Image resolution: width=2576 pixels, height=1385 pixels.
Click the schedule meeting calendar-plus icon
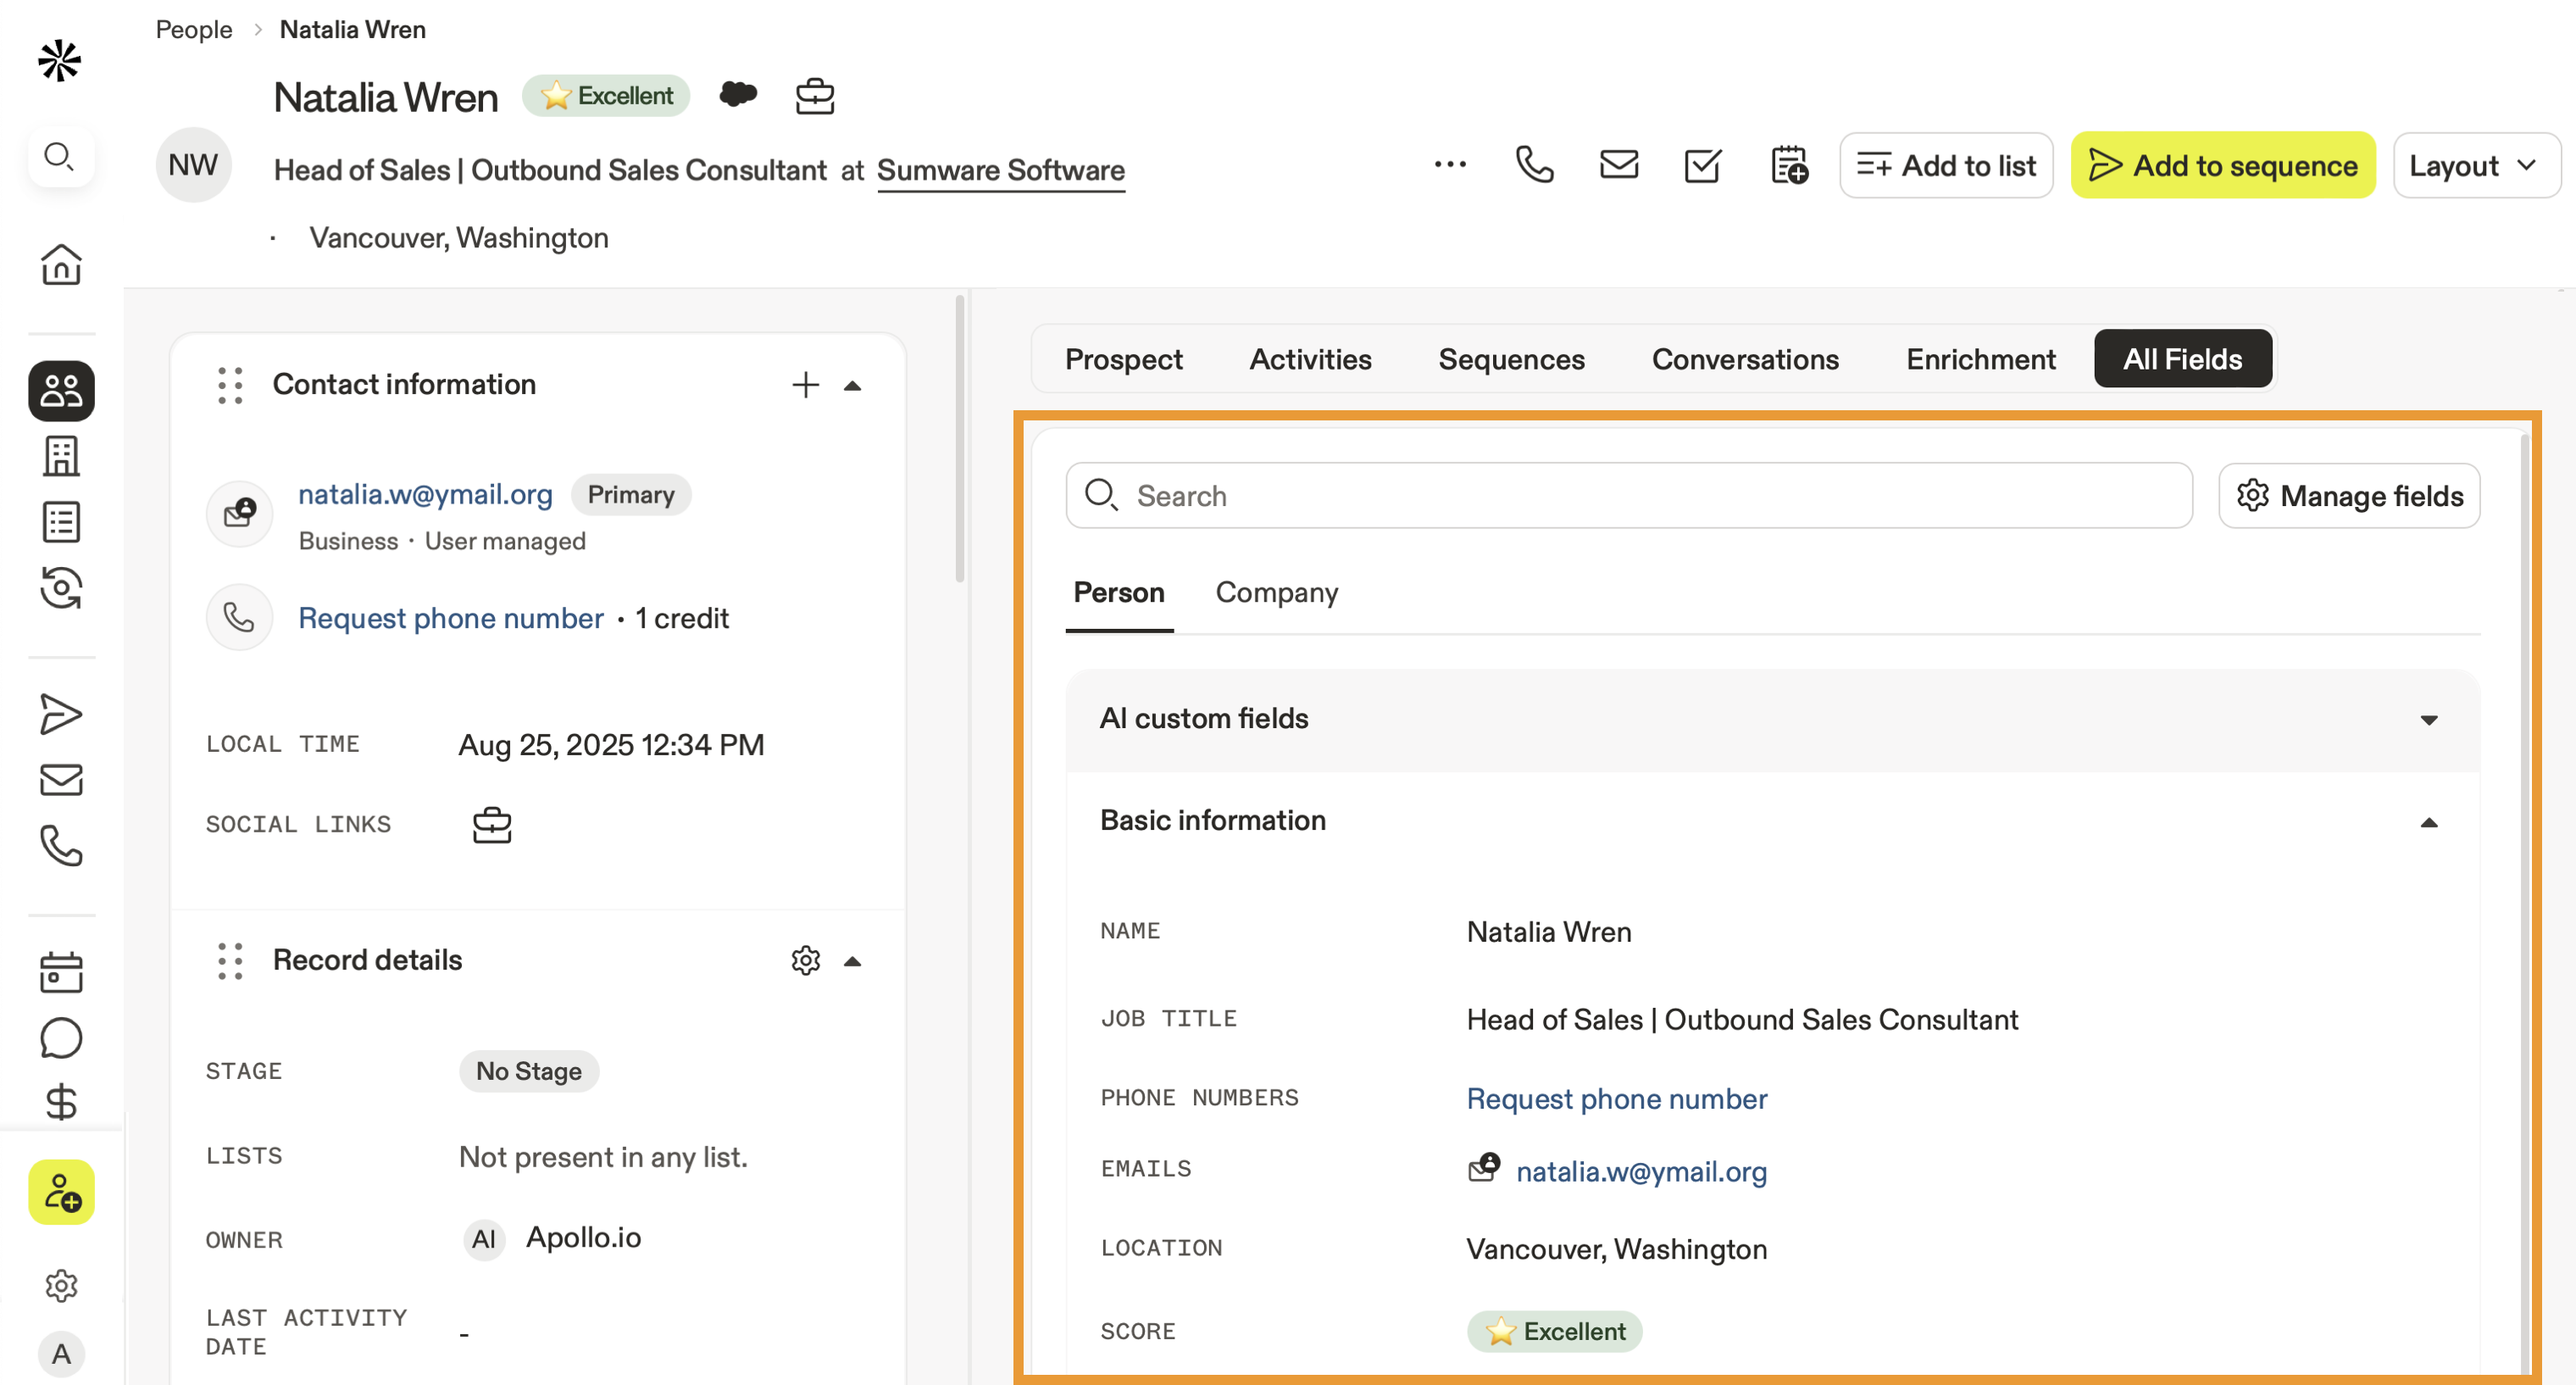point(1788,165)
